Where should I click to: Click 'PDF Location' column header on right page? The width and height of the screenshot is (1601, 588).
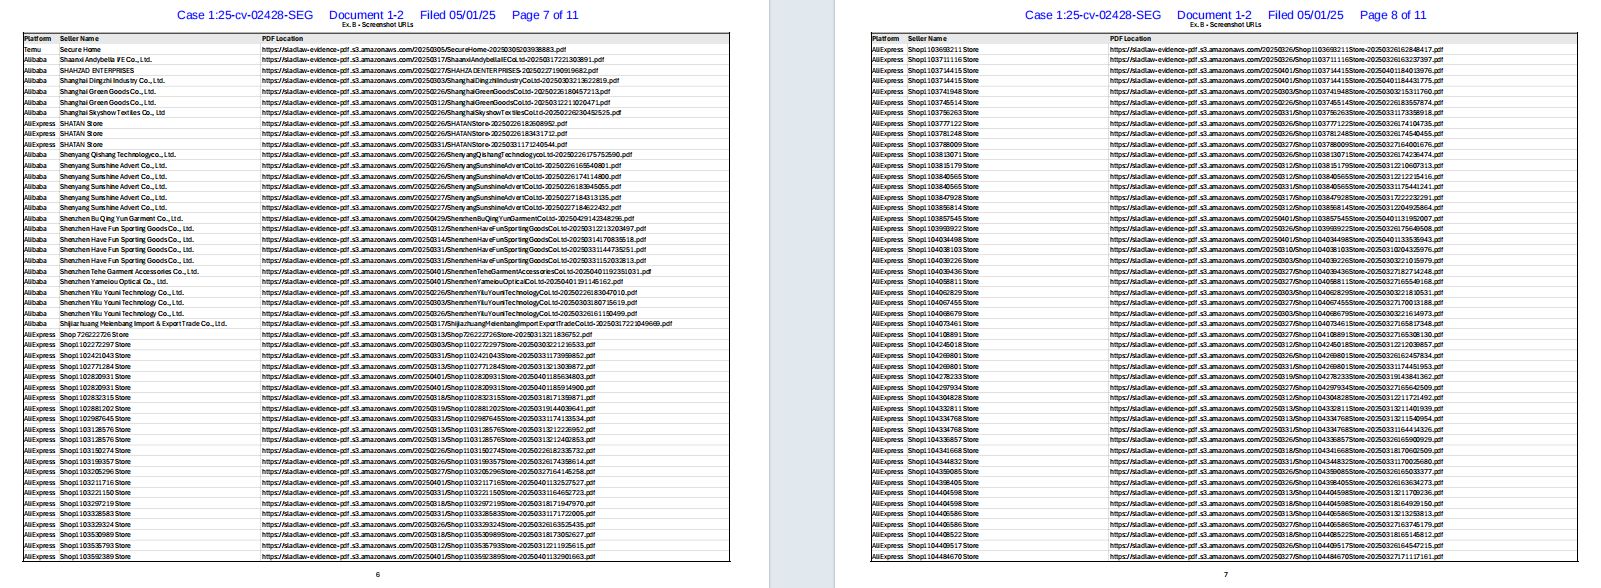point(1130,39)
